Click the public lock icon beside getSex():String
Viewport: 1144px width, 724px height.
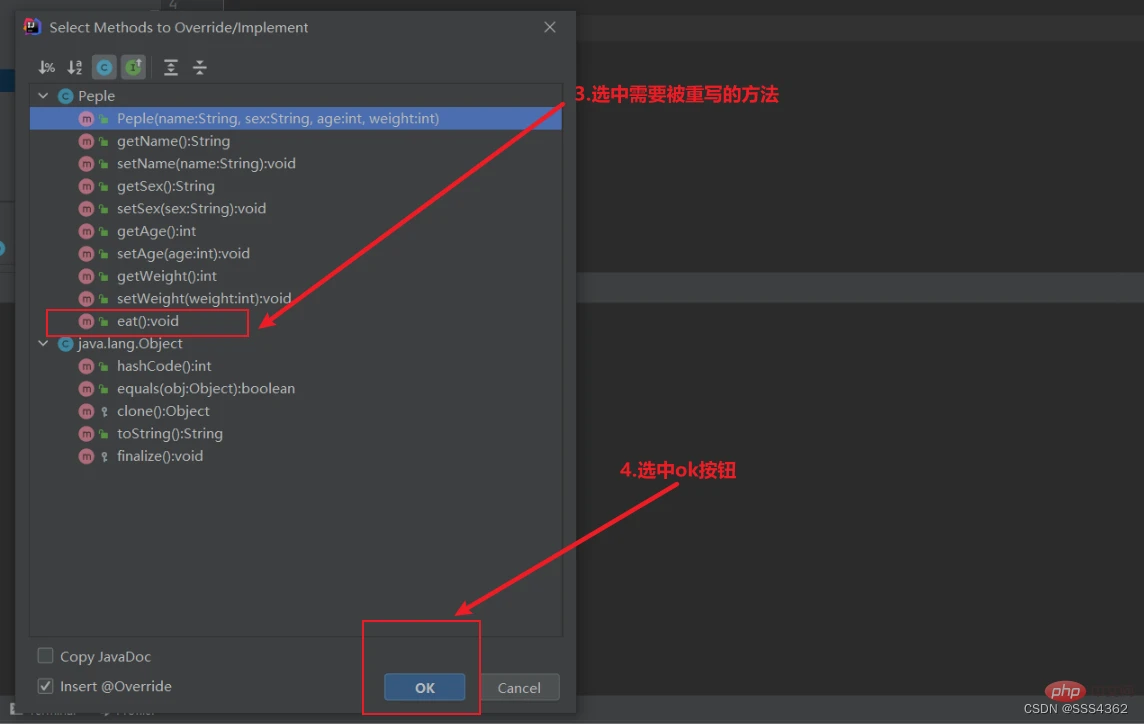104,186
